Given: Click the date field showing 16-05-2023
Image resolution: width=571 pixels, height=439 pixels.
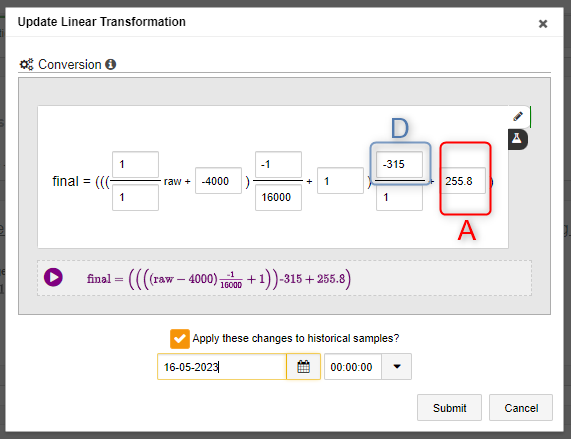Looking at the screenshot, I should point(222,367).
